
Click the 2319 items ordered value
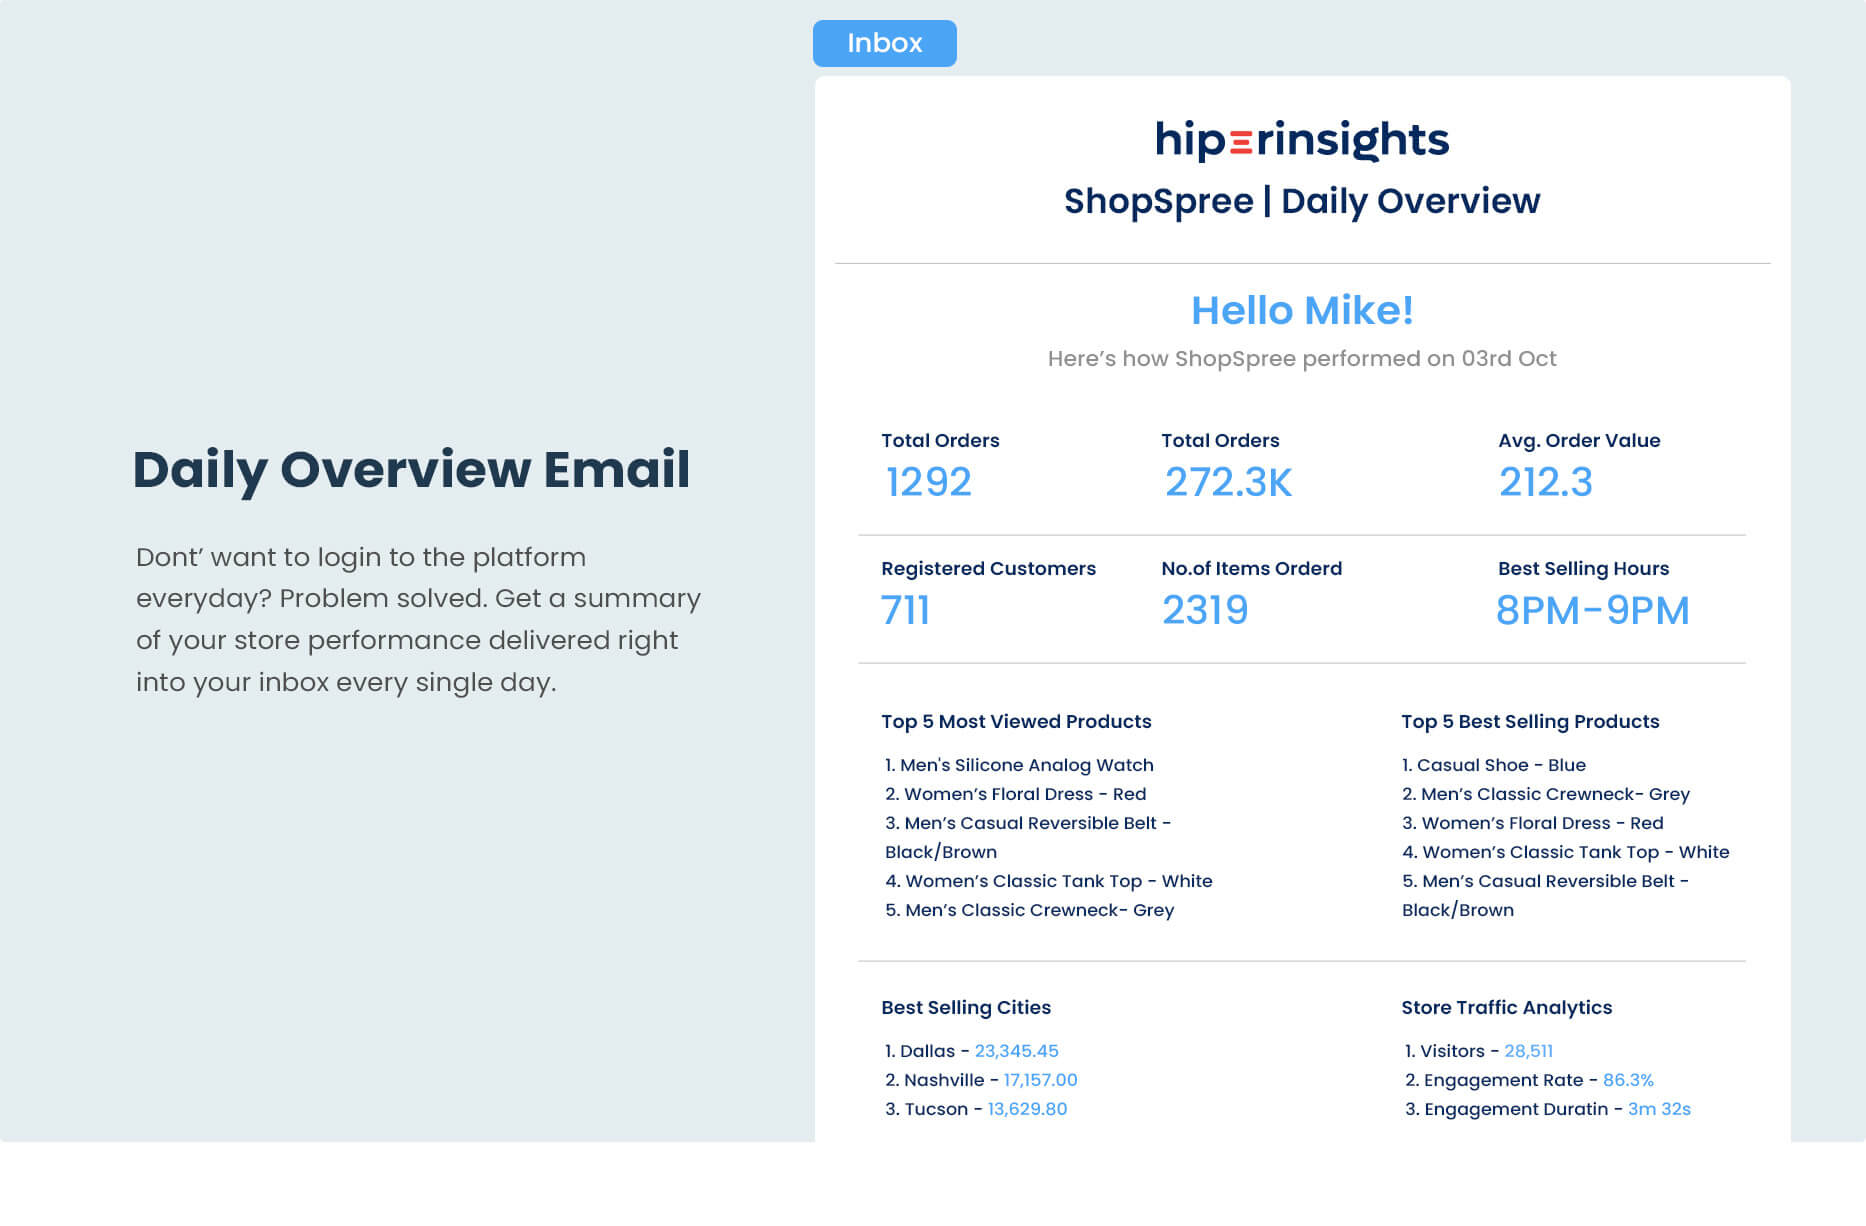[x=1205, y=610]
